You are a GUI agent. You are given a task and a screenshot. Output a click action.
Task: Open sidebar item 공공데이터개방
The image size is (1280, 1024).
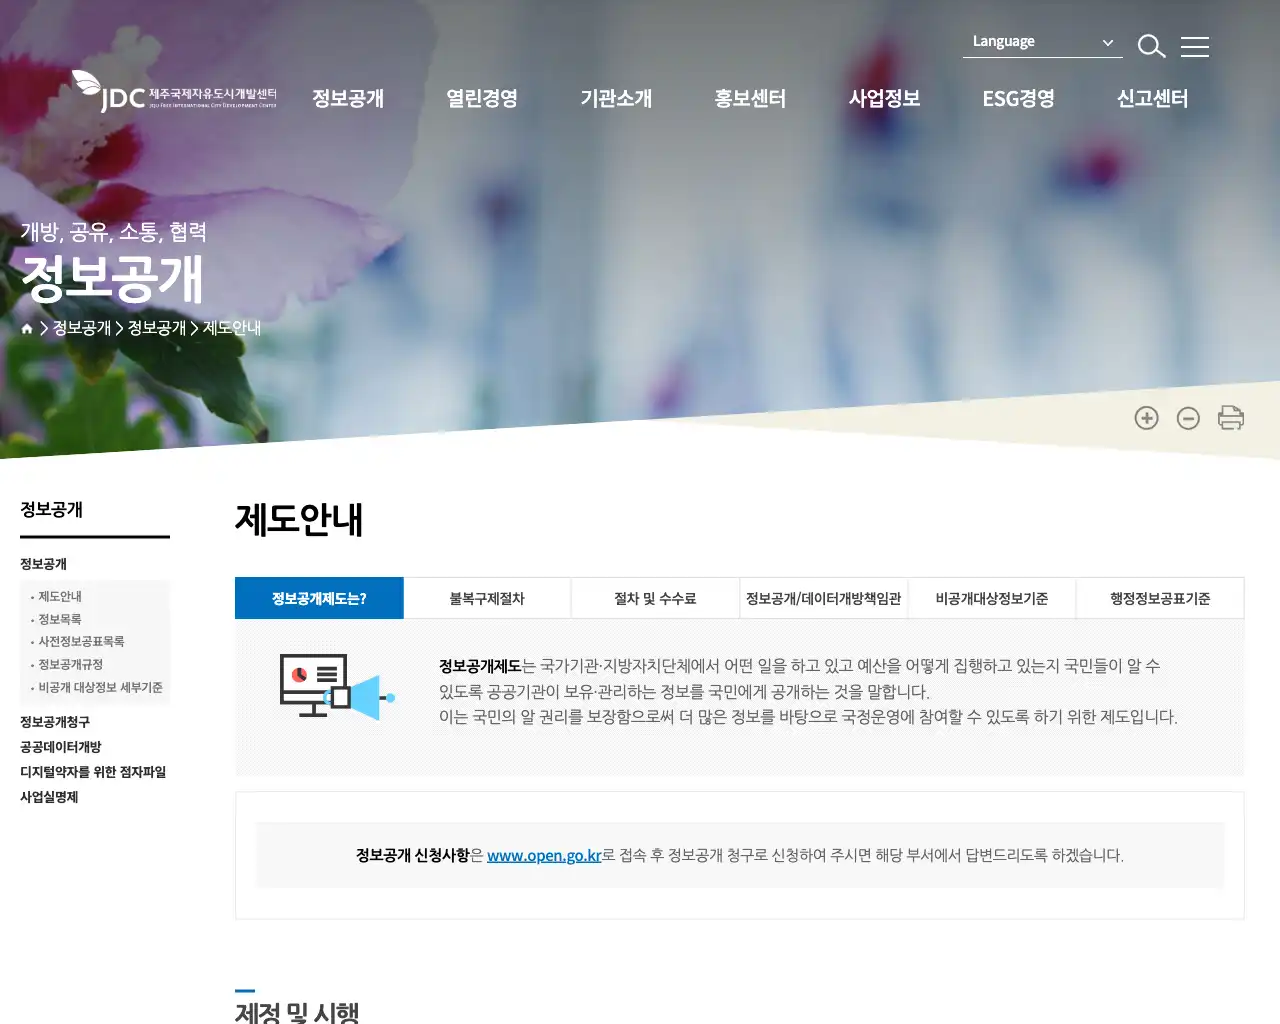point(60,747)
